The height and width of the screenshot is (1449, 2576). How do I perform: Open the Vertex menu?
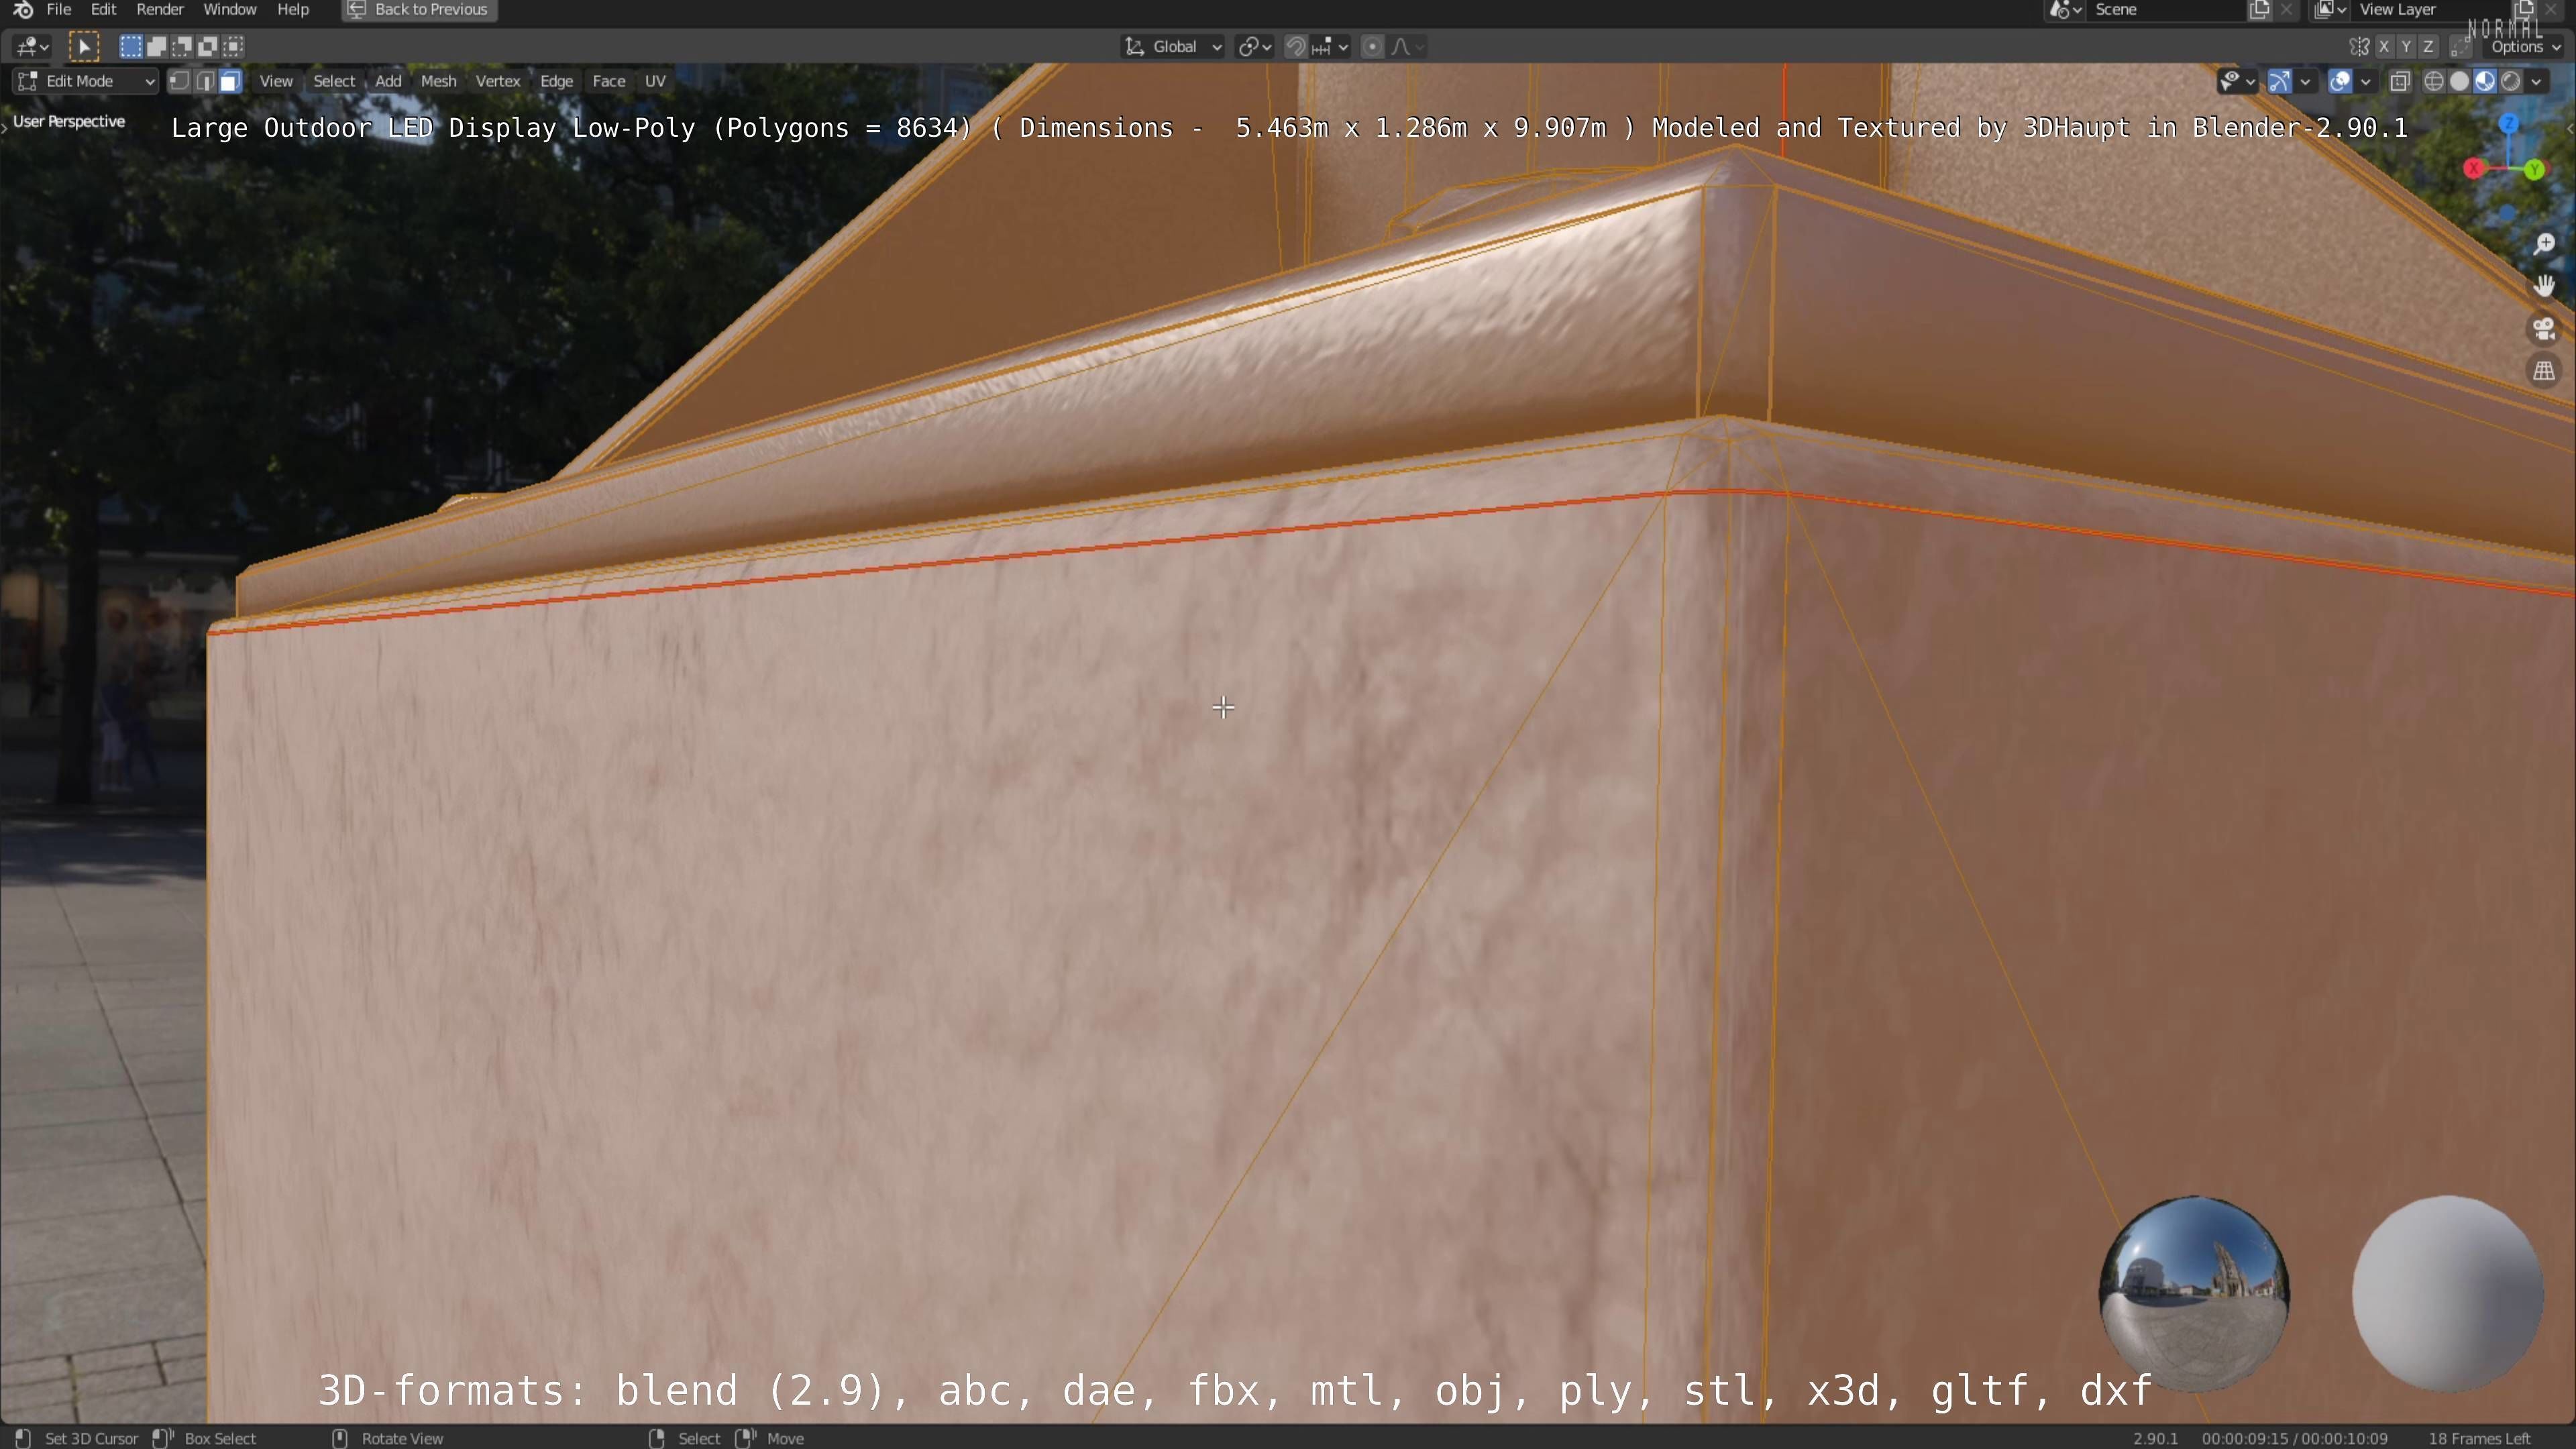tap(497, 82)
